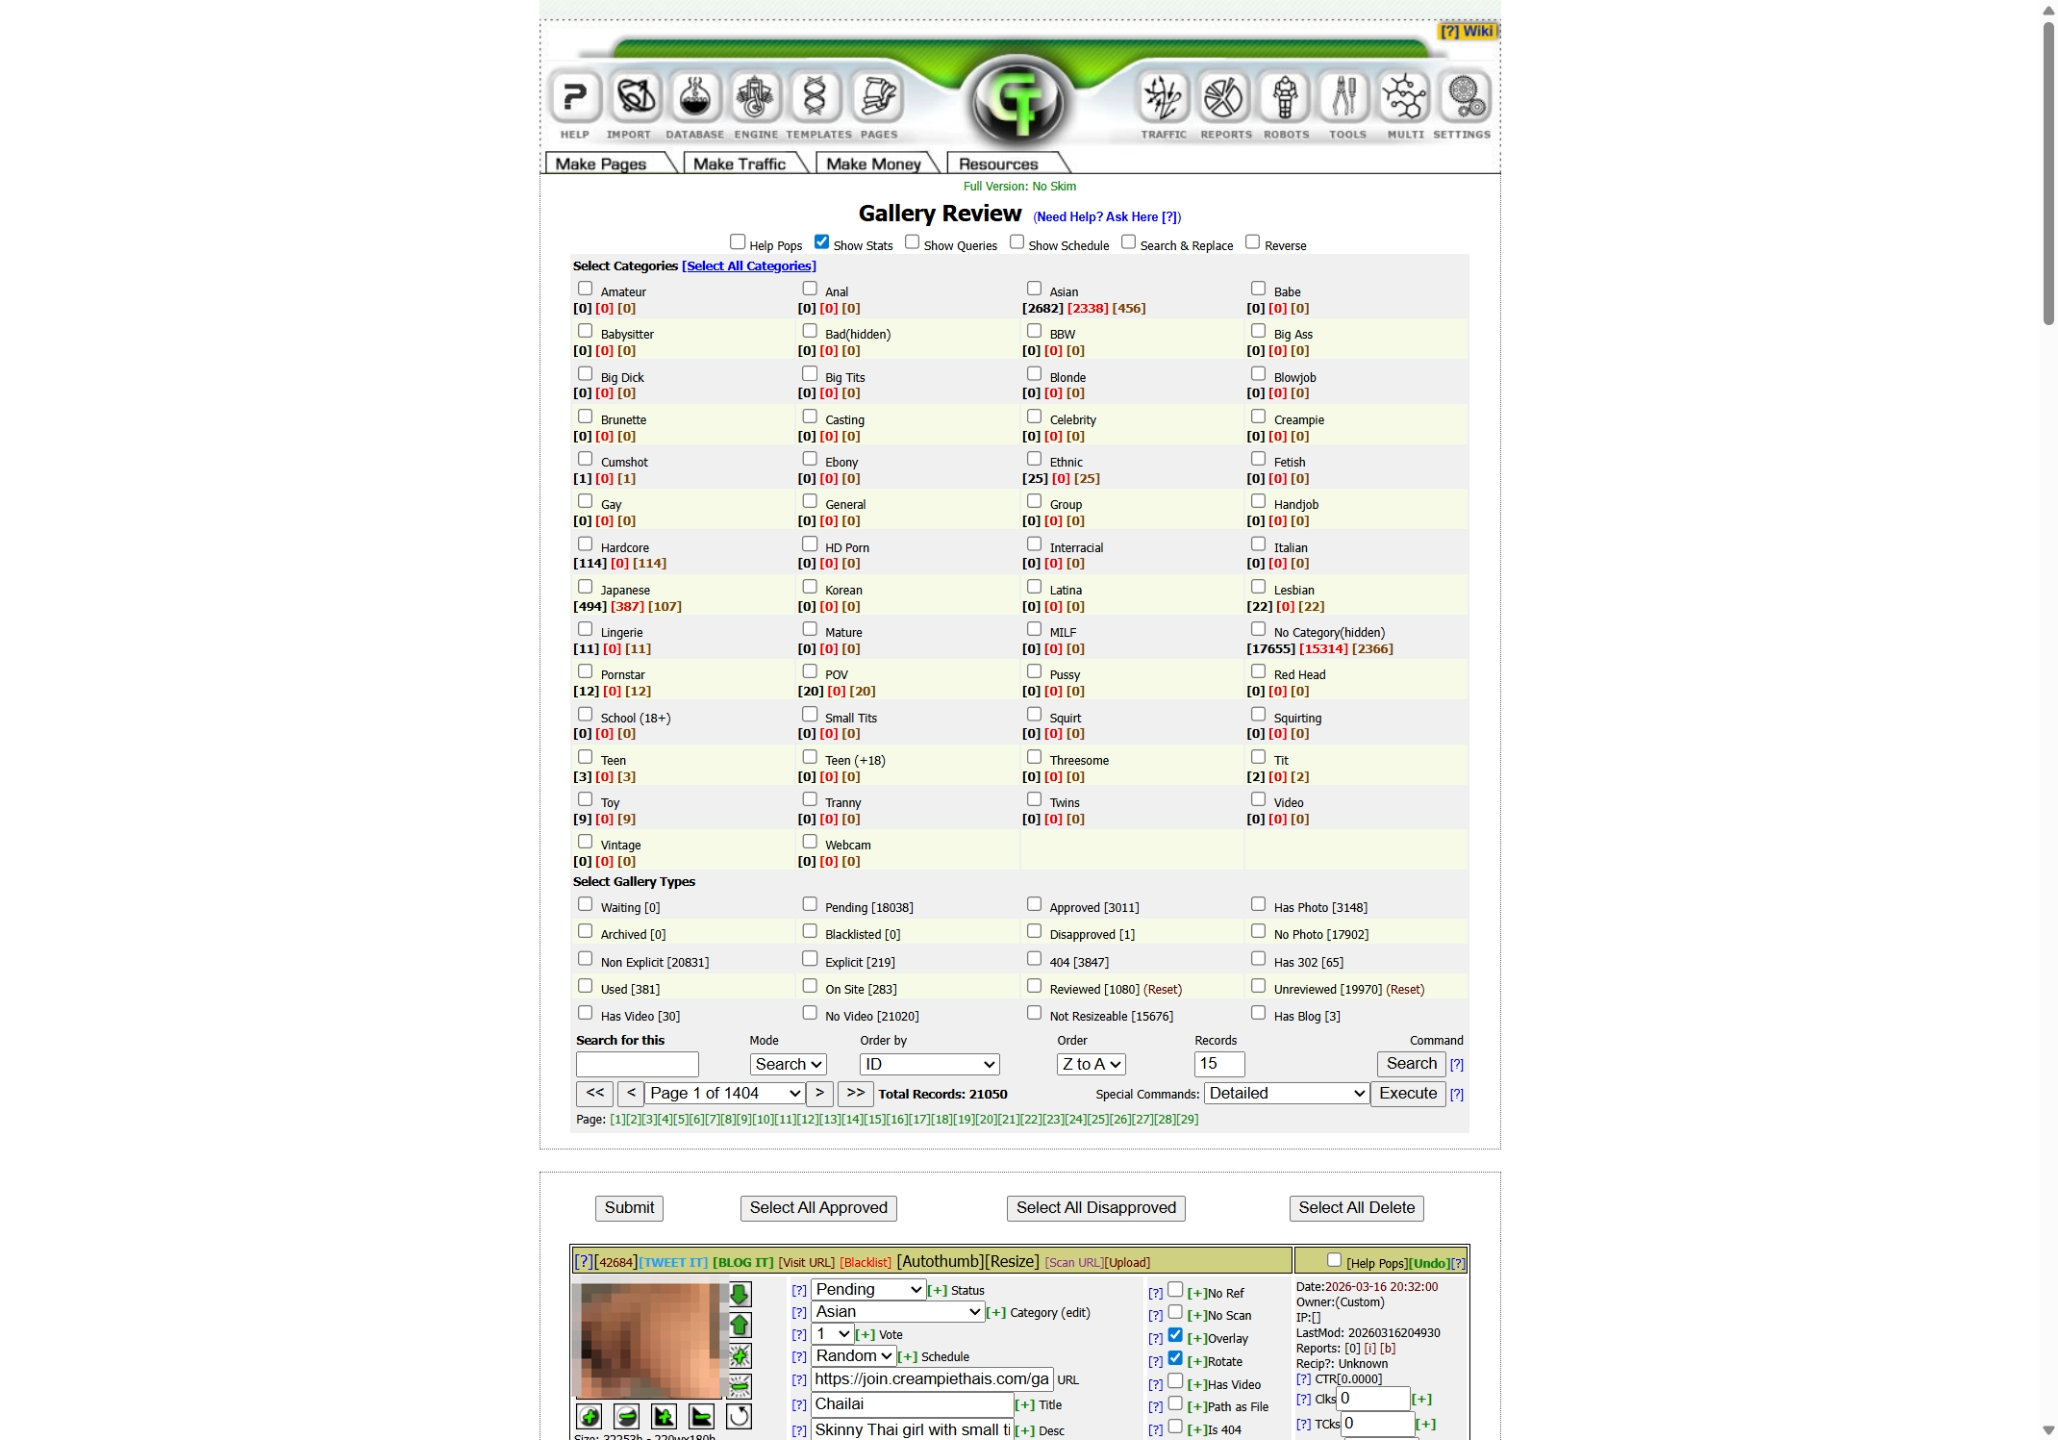The height and width of the screenshot is (1440, 2058).
Task: Click the Select All Categories link
Action: (x=749, y=266)
